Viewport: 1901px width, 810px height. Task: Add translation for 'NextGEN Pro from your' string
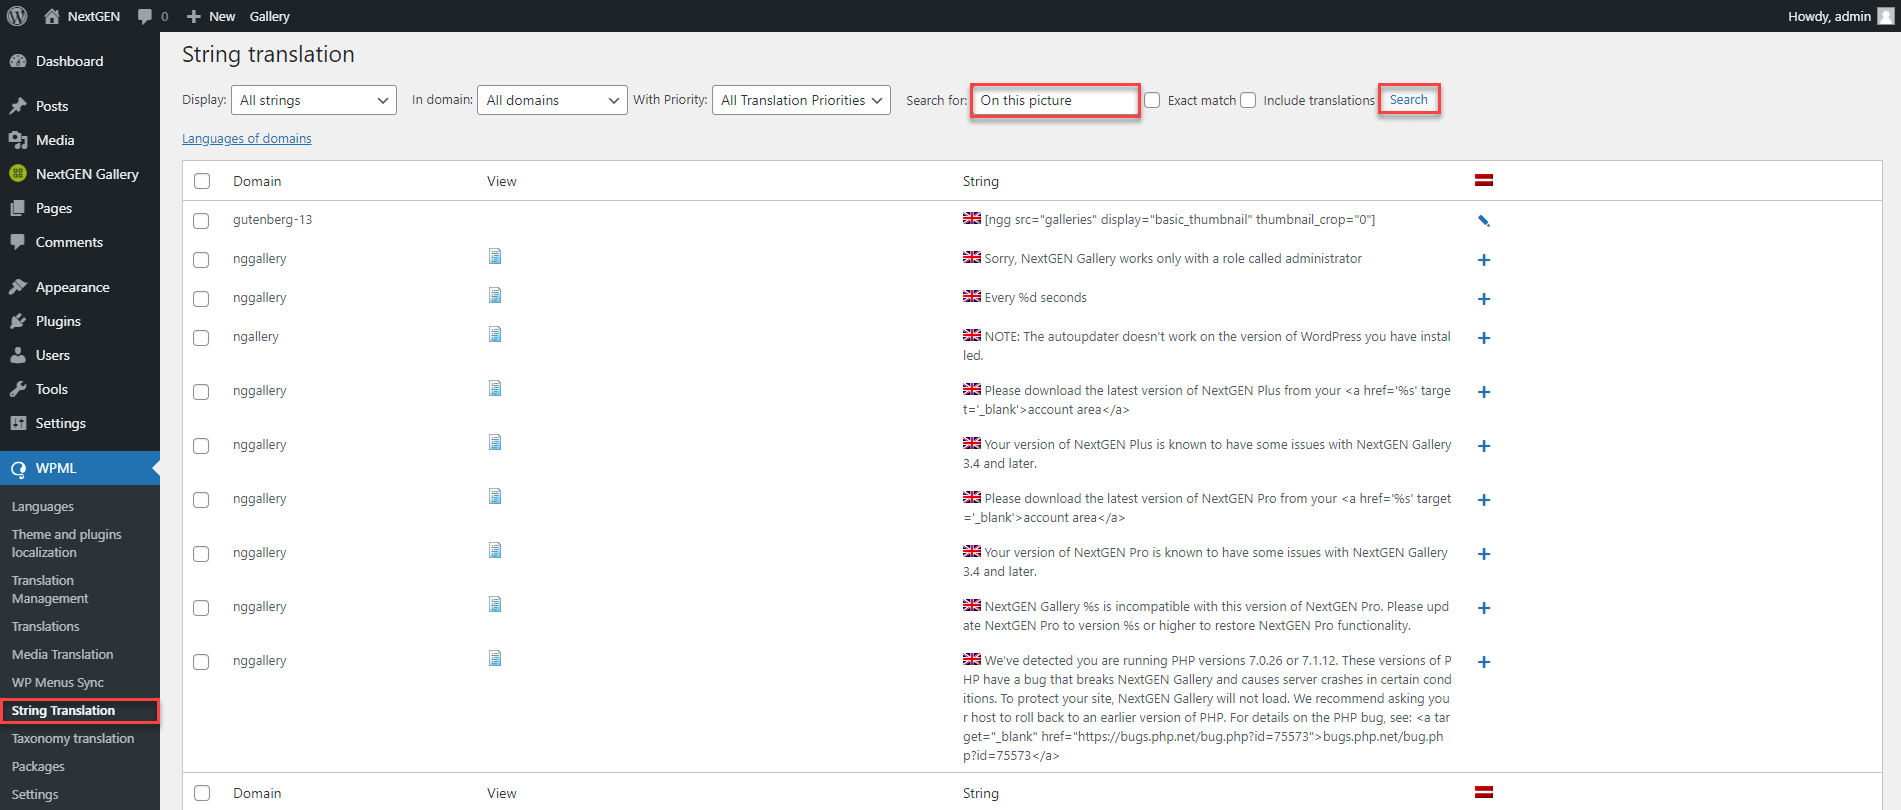point(1484,500)
